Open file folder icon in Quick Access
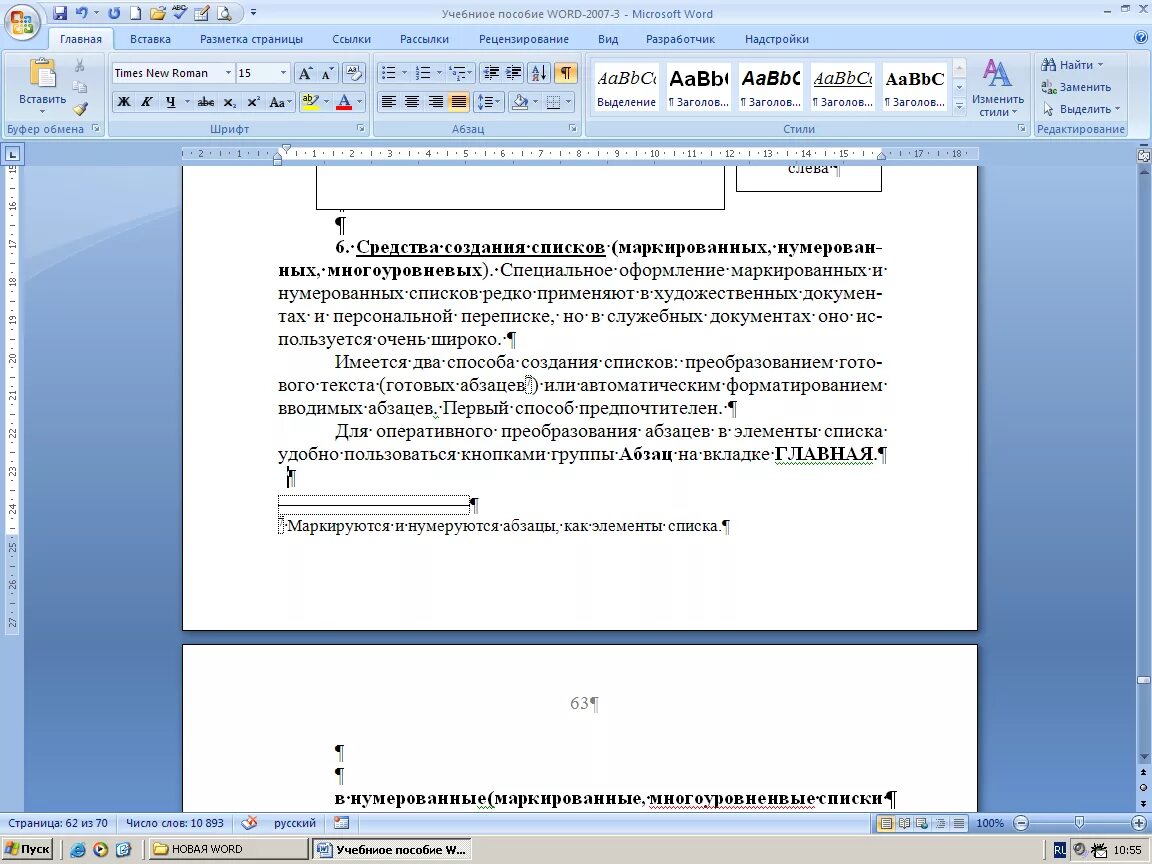Viewport: 1152px width, 864px height. pos(157,13)
